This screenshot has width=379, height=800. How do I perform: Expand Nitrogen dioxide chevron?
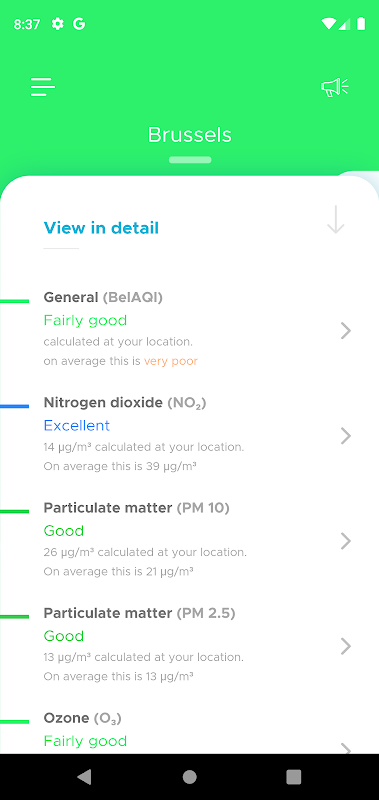click(x=346, y=436)
